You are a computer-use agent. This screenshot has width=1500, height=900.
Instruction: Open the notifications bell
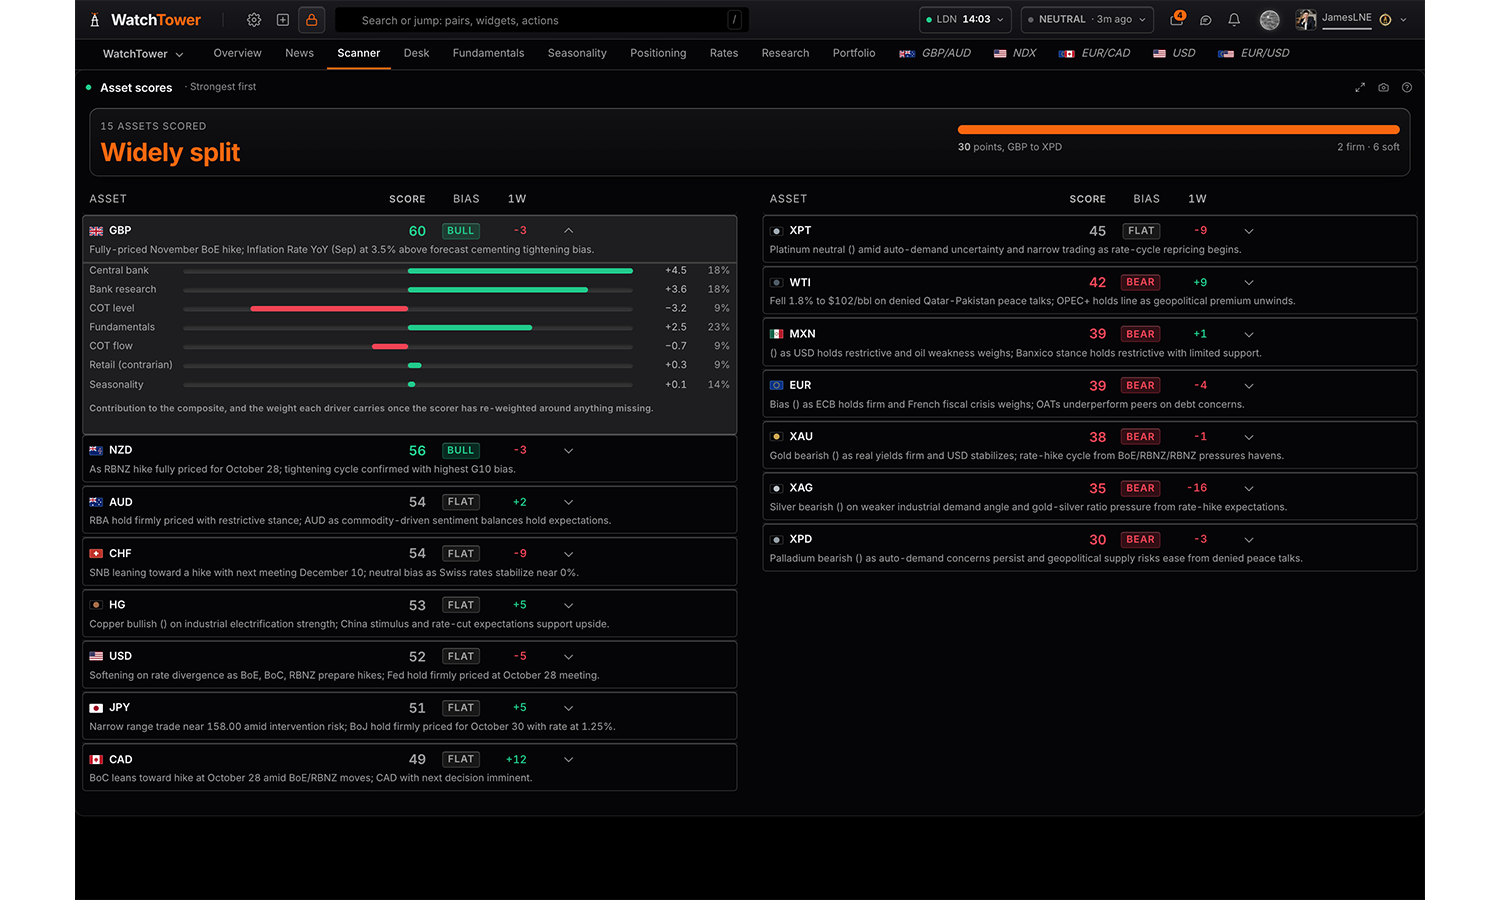[x=1234, y=20]
